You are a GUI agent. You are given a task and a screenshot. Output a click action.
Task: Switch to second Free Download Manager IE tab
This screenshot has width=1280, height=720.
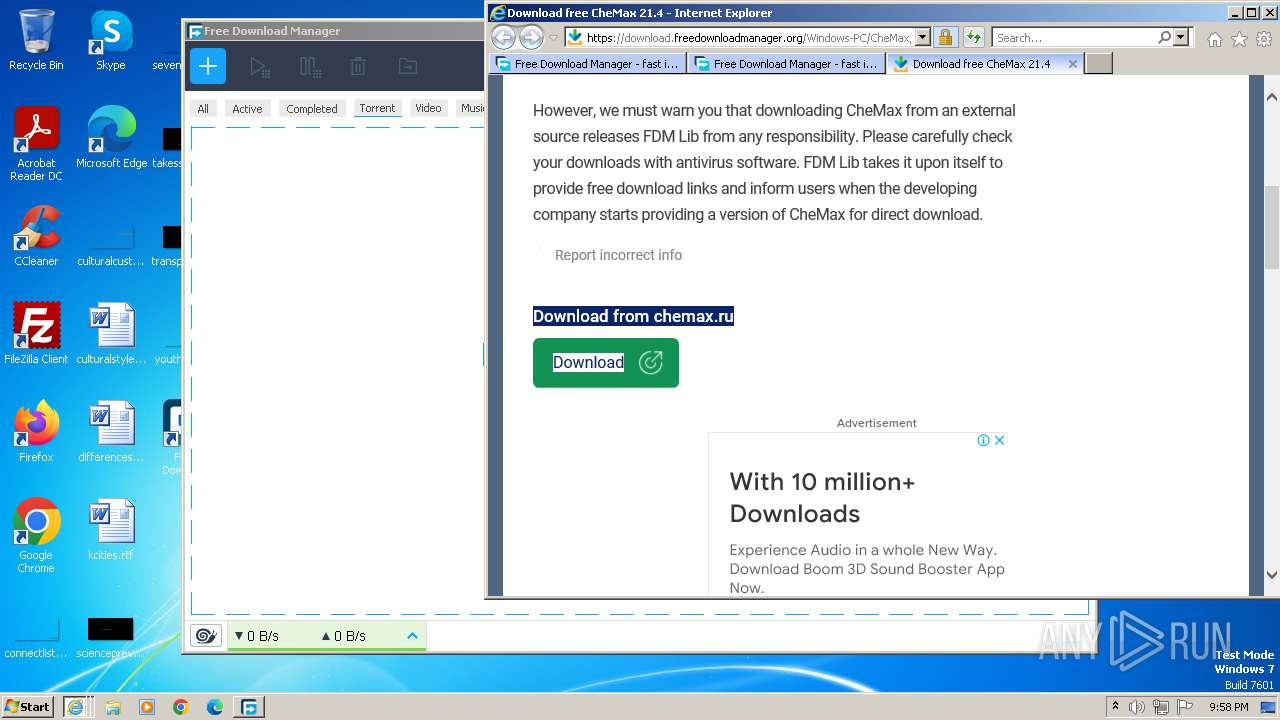(786, 63)
